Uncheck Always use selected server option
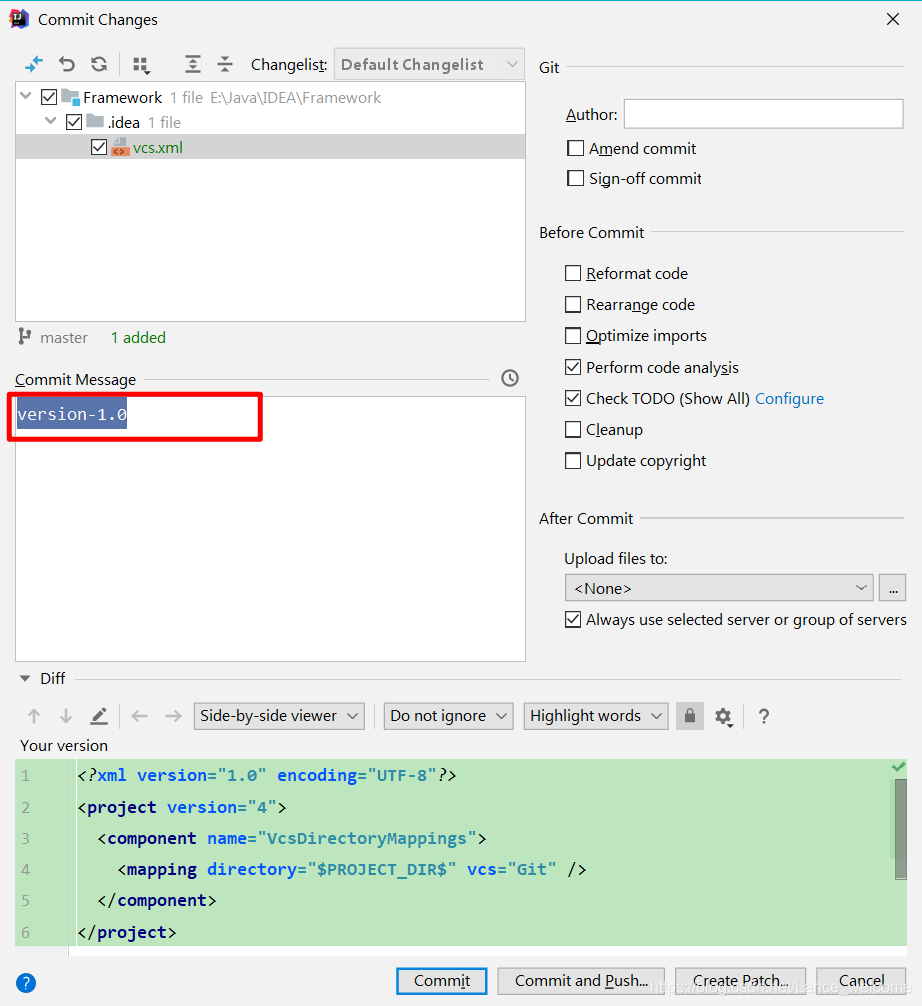The width and height of the screenshot is (922, 1006). (573, 620)
